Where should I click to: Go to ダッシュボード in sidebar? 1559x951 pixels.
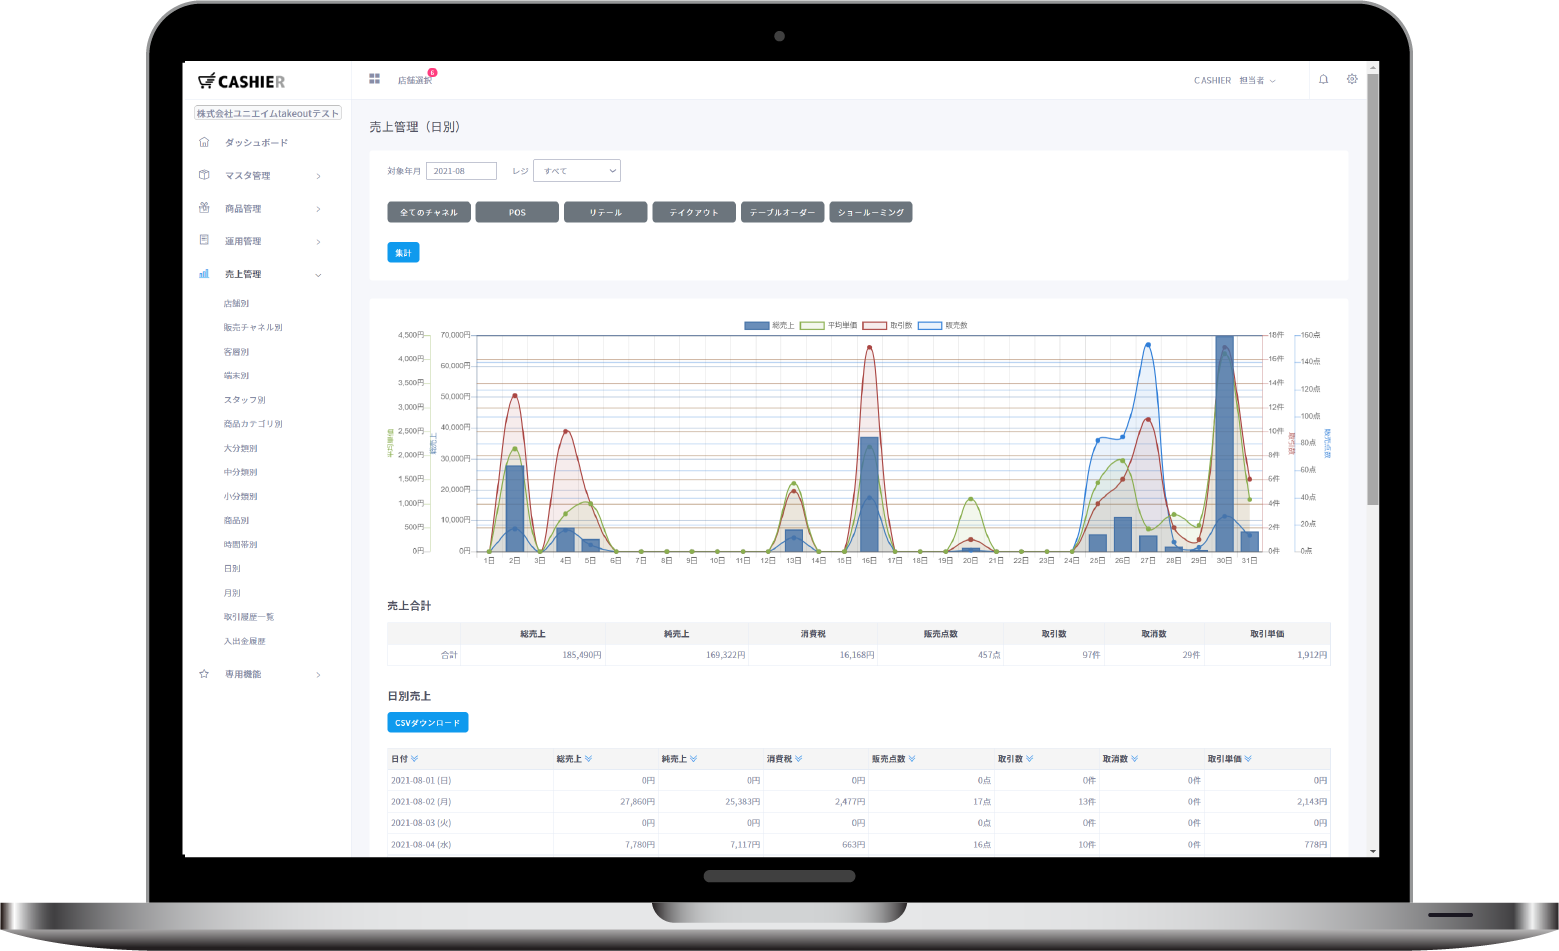tap(256, 143)
